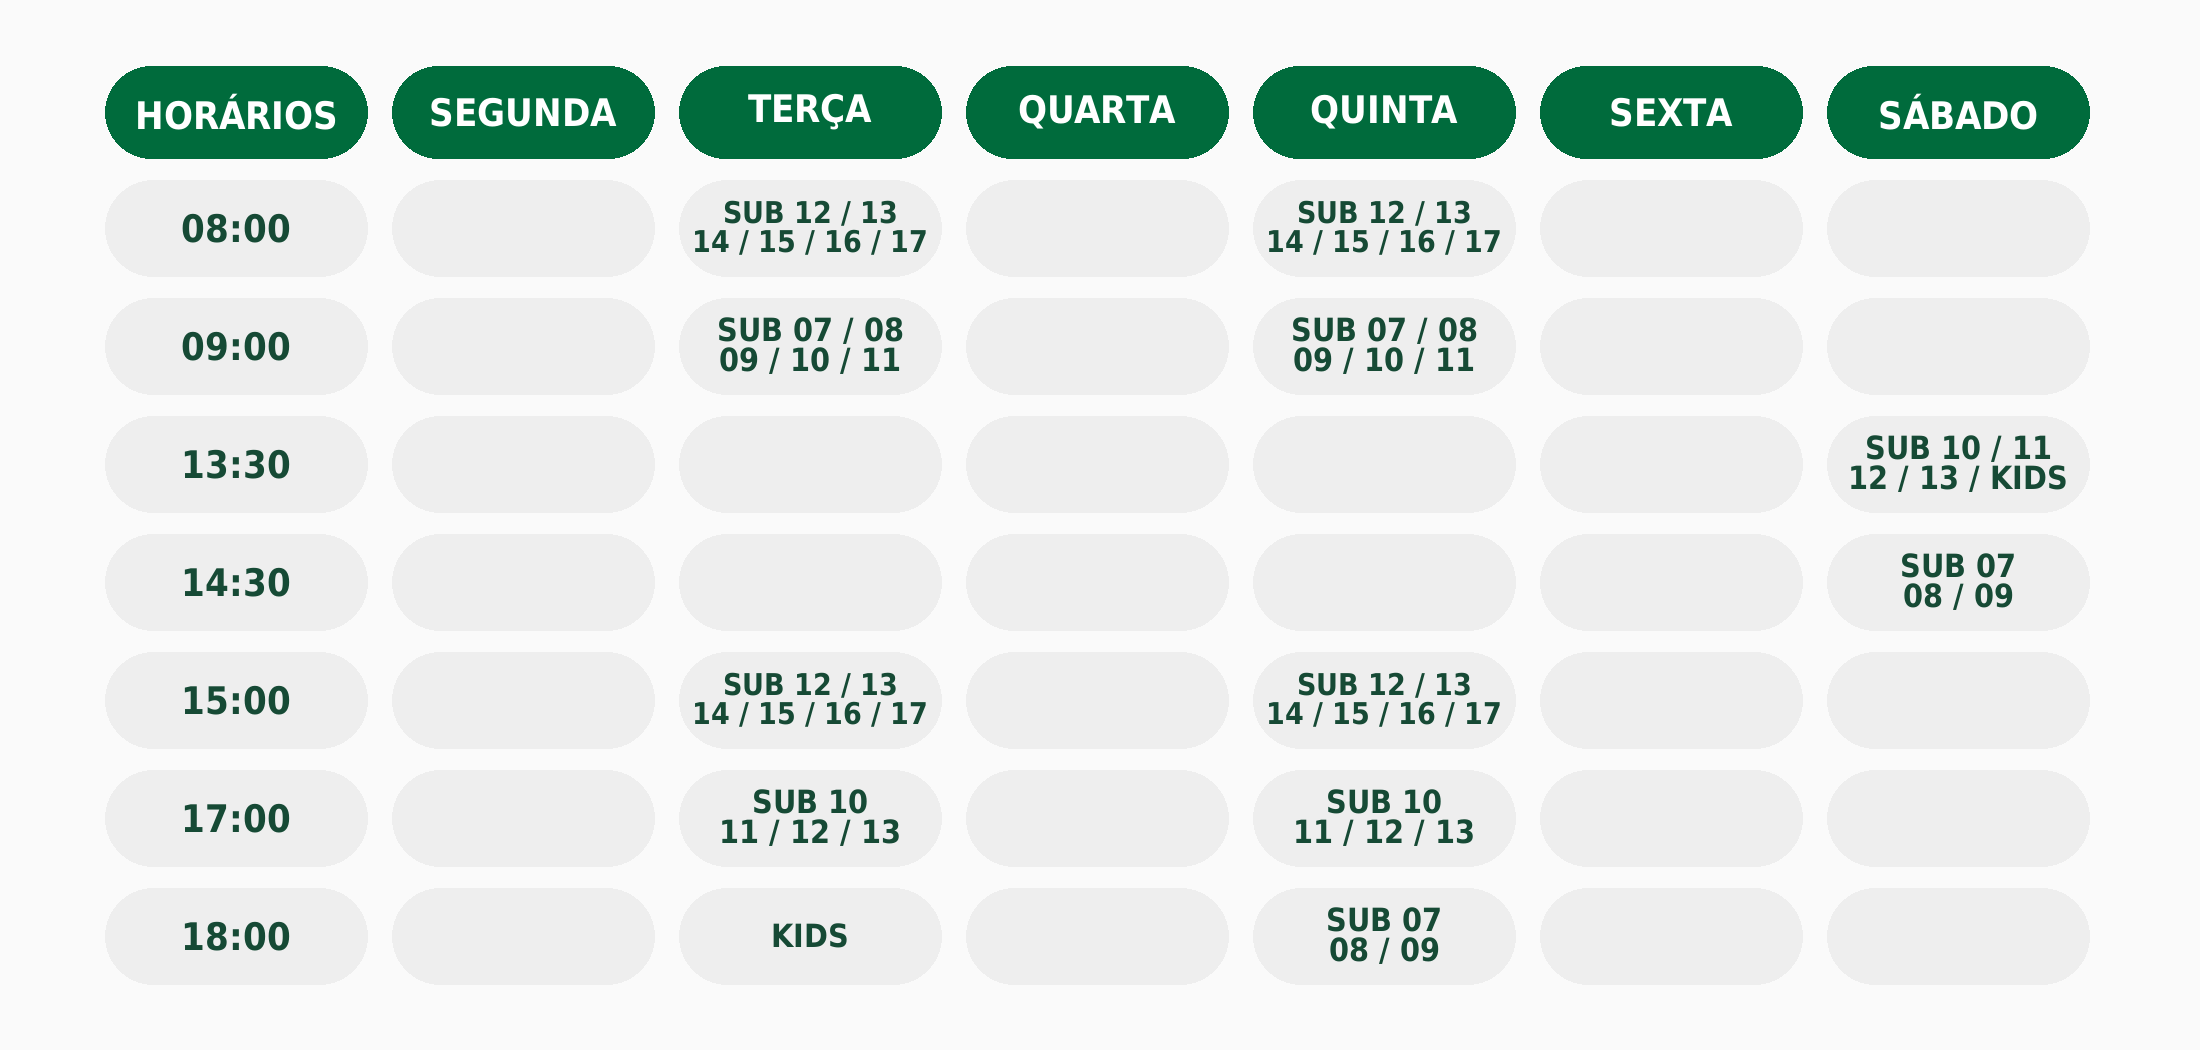Image resolution: width=2200 pixels, height=1050 pixels.
Task: Select the SEGUNDA column header
Action: coord(523,113)
